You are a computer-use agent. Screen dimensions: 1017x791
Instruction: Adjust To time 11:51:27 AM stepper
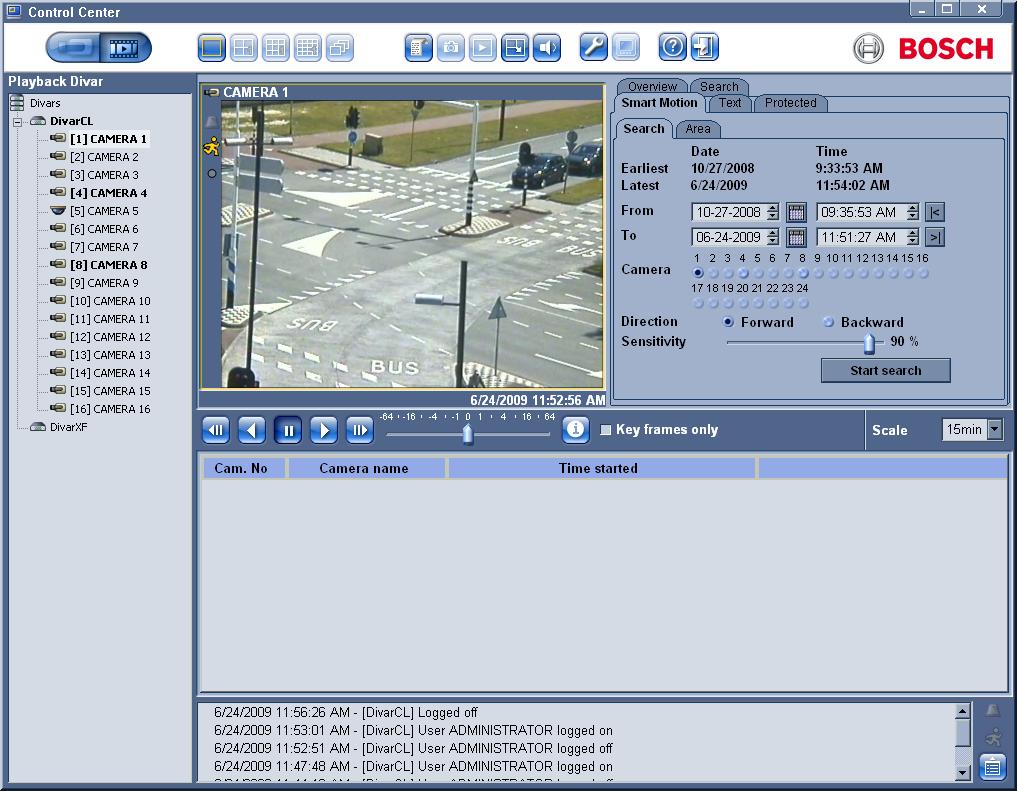coord(913,237)
